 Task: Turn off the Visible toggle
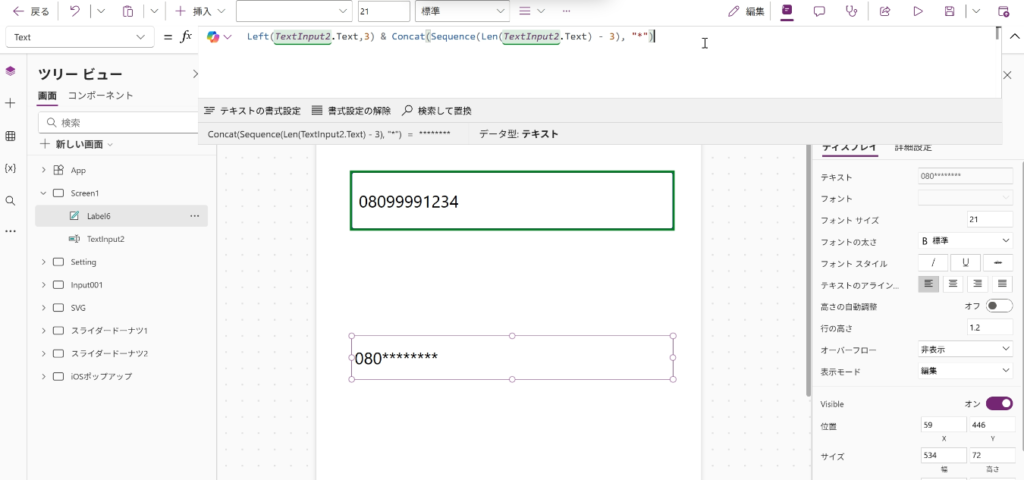(x=998, y=404)
